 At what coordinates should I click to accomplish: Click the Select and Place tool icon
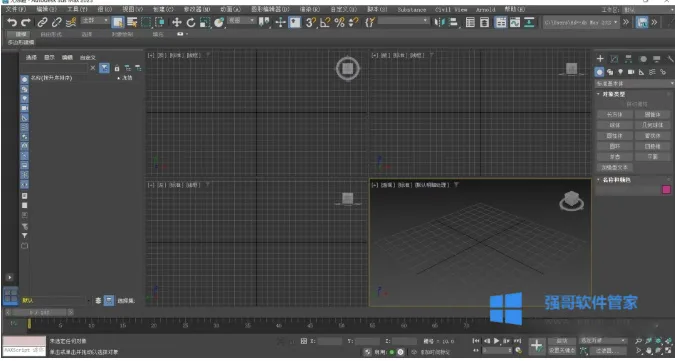tap(219, 22)
